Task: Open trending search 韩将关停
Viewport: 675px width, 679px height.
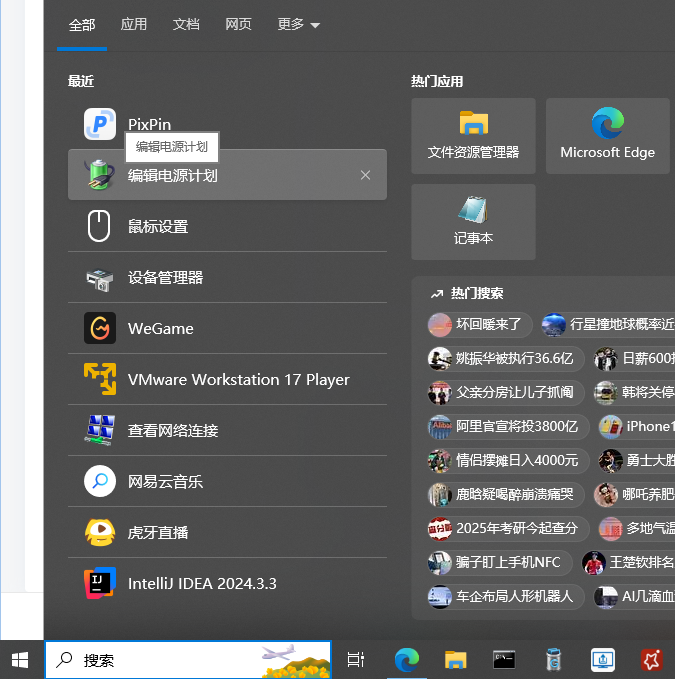Action: pyautogui.click(x=634, y=392)
